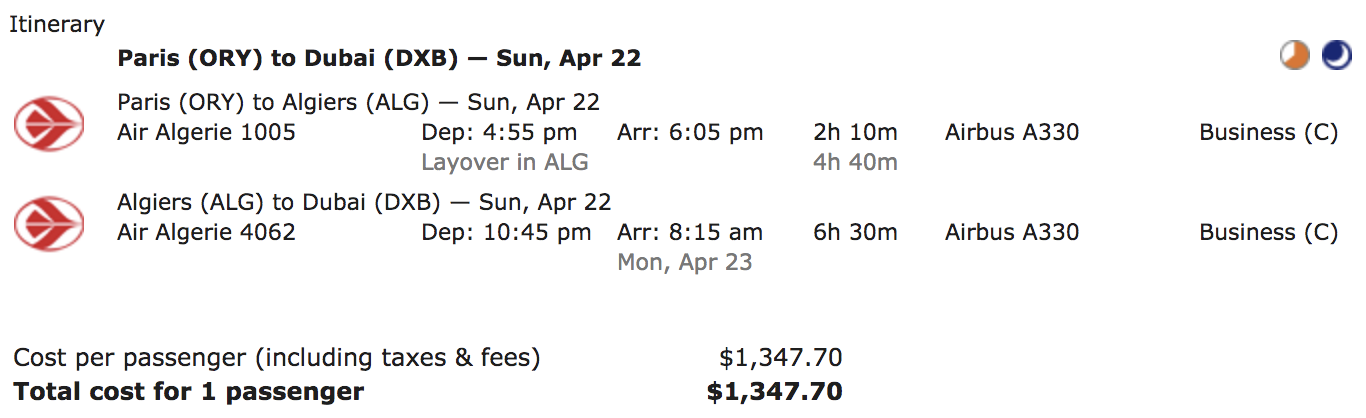This screenshot has width=1366, height=418.
Task: Select the Paris (ORY) to Dubai (DXB) heading
Action: (x=379, y=58)
